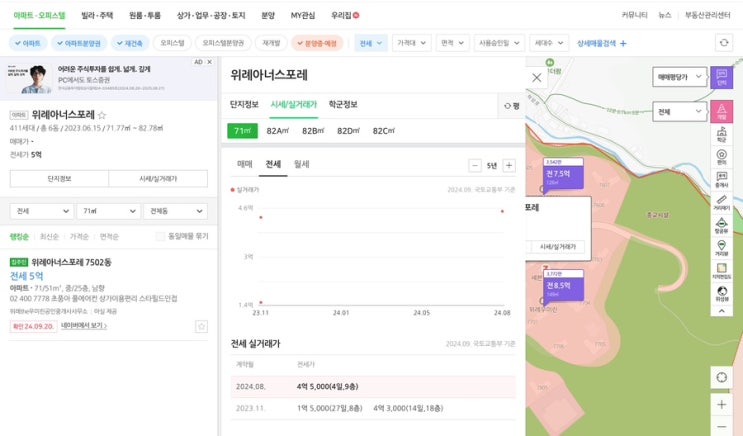Open the 네이버에서 보기 link

pos(84,326)
